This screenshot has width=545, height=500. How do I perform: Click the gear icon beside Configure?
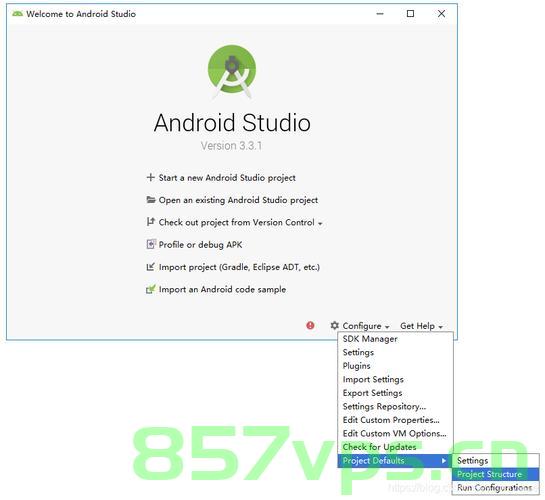tap(334, 326)
